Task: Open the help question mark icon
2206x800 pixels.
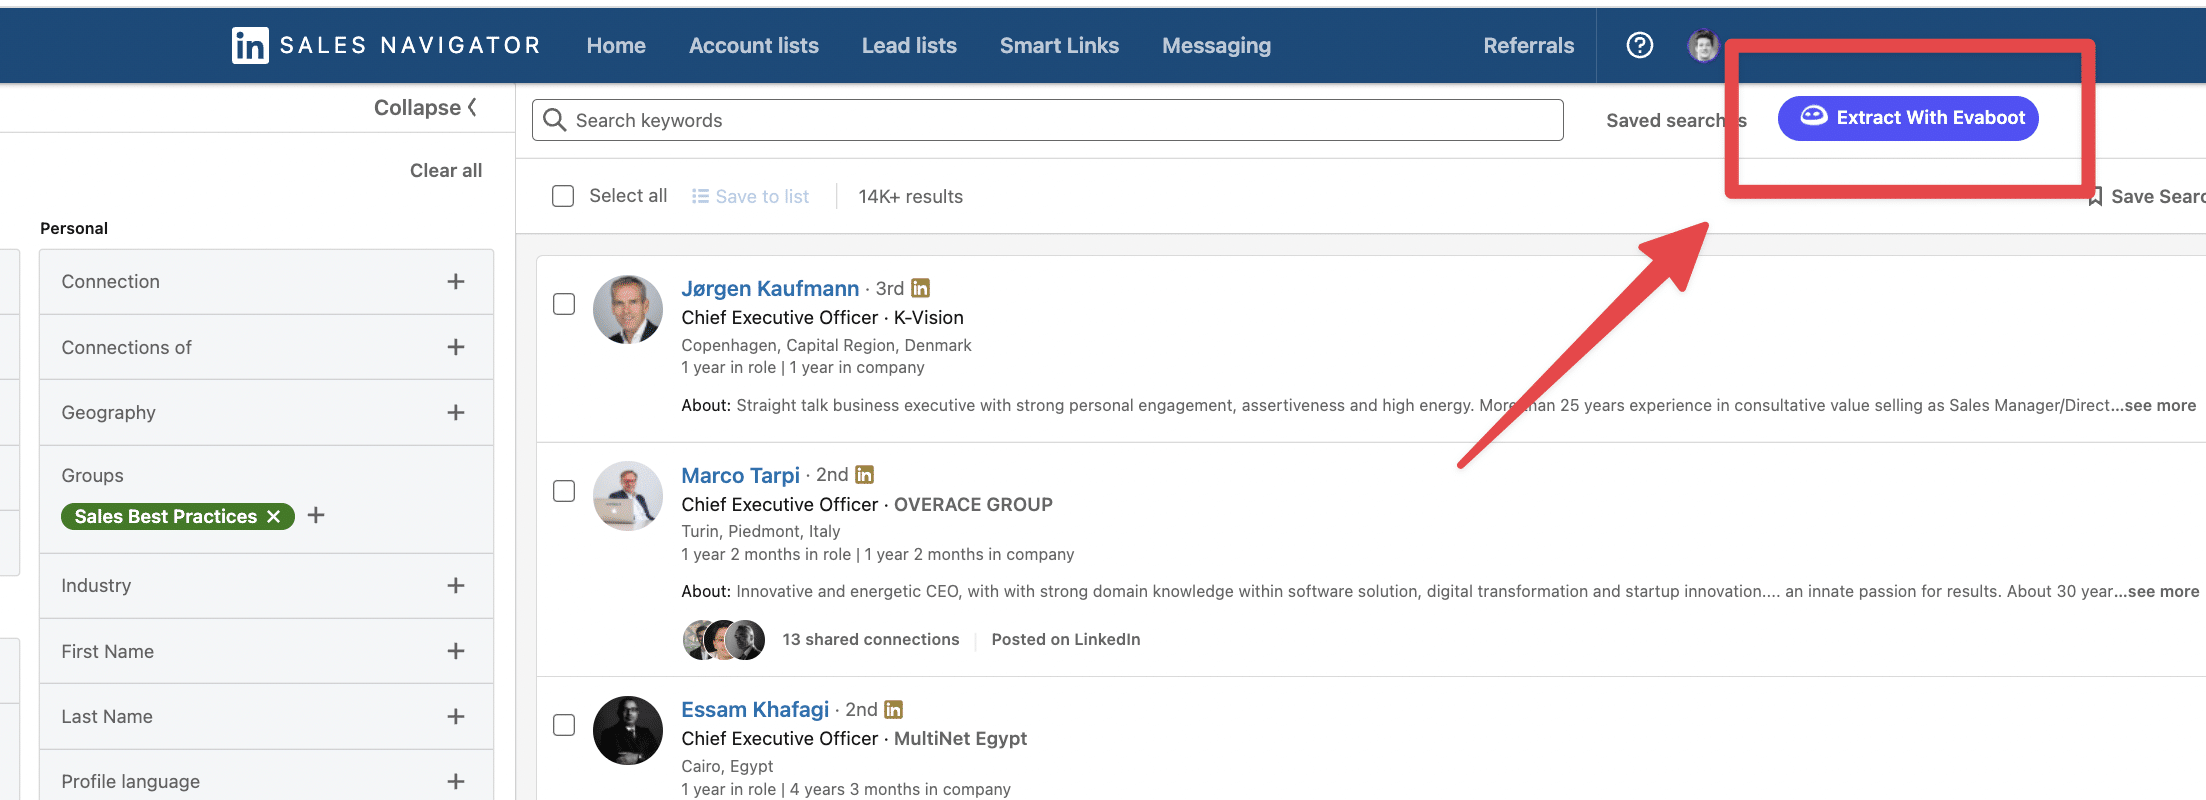Action: tap(1640, 45)
